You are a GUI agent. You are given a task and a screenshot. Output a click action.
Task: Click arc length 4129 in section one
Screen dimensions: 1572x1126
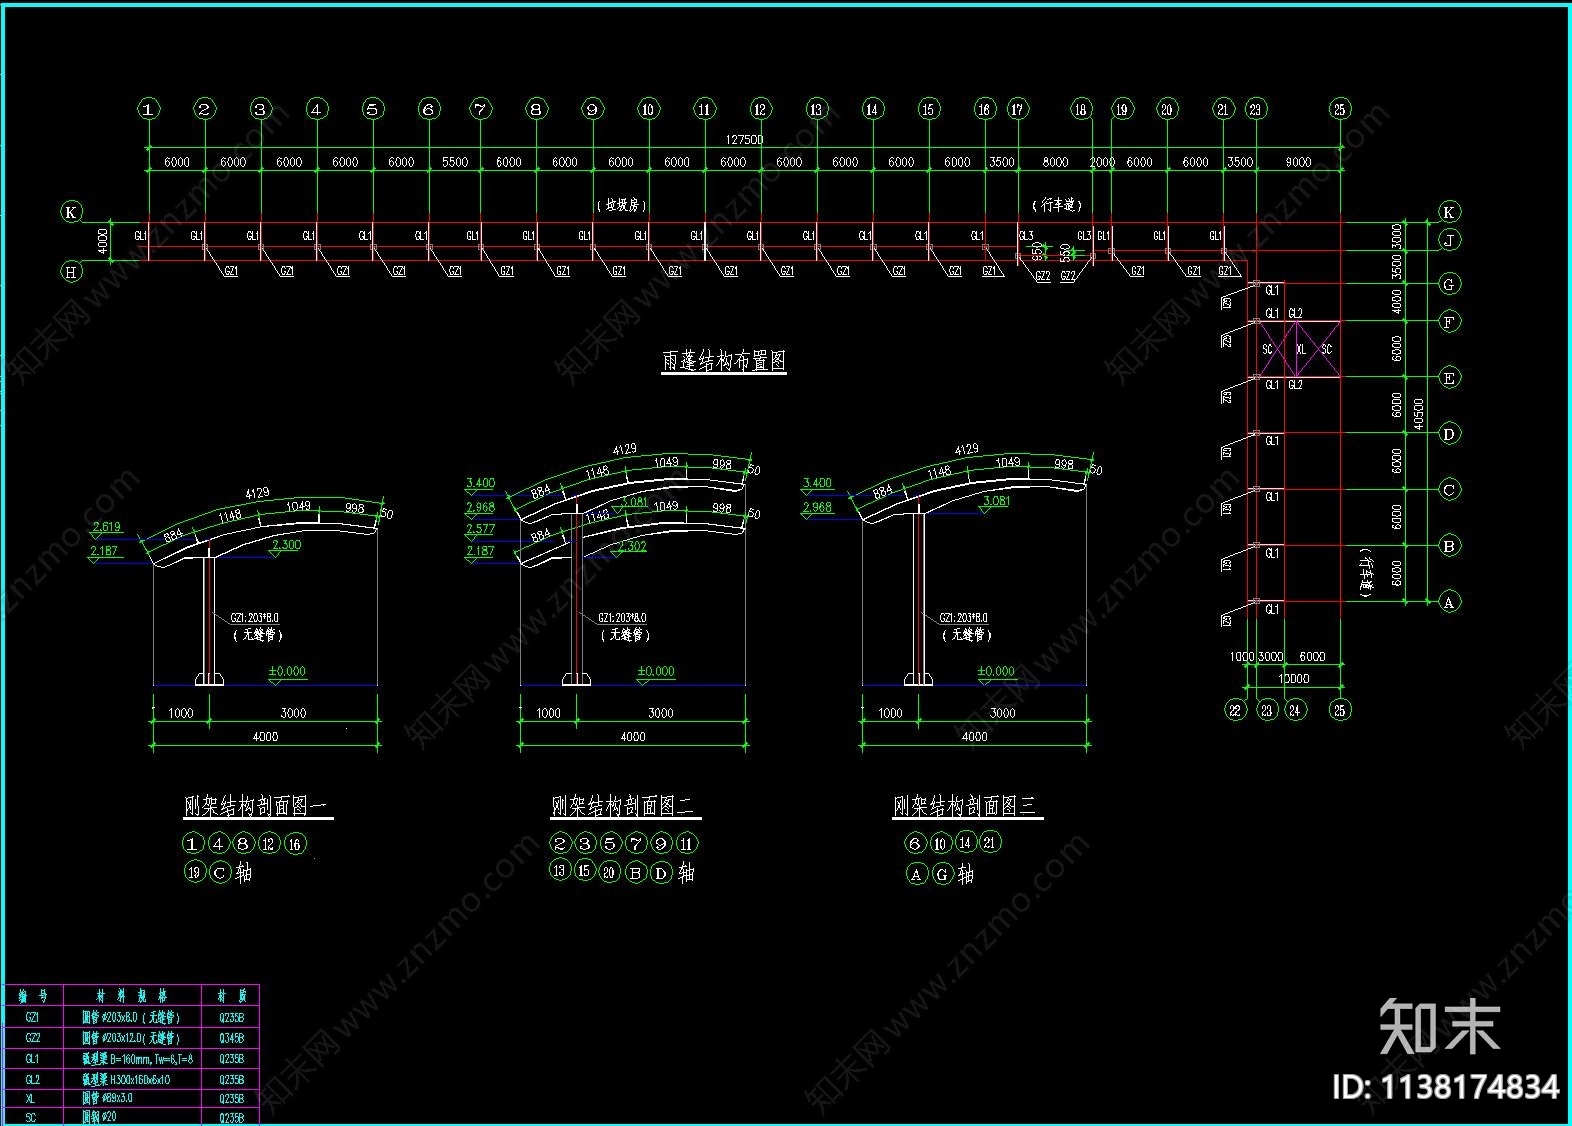pyautogui.click(x=257, y=493)
